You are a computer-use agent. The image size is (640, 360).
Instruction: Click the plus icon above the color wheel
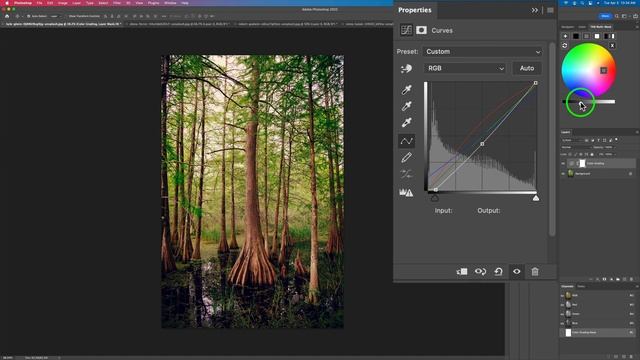click(565, 36)
